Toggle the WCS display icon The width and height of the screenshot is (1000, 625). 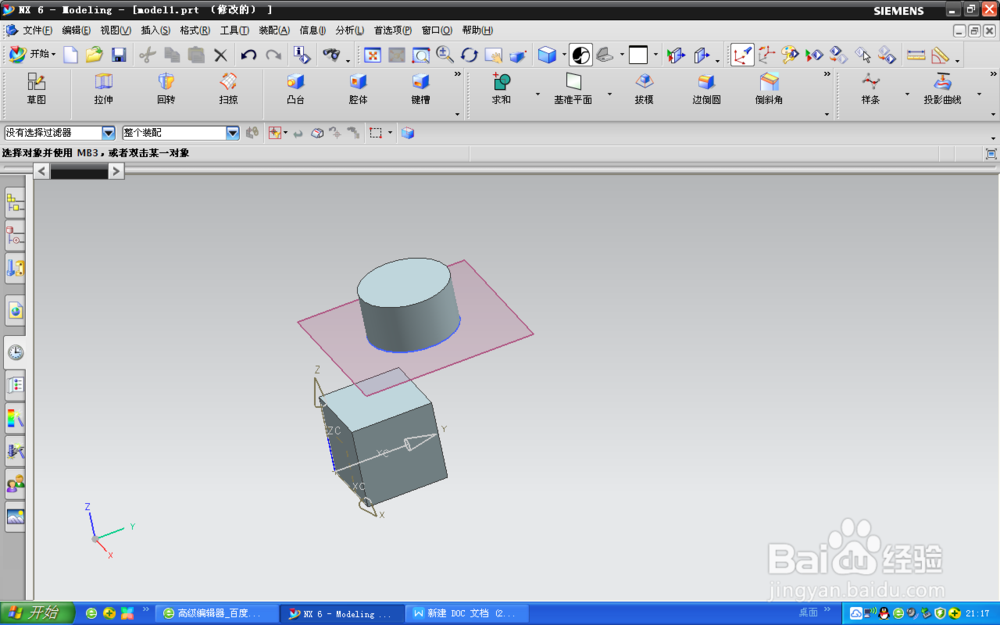(742, 55)
